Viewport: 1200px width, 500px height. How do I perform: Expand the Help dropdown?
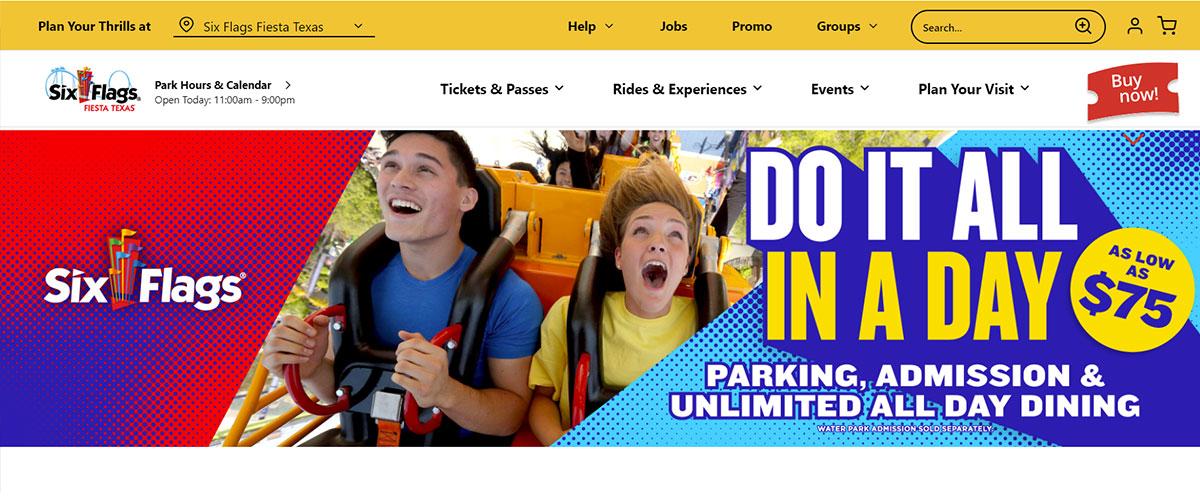(589, 26)
